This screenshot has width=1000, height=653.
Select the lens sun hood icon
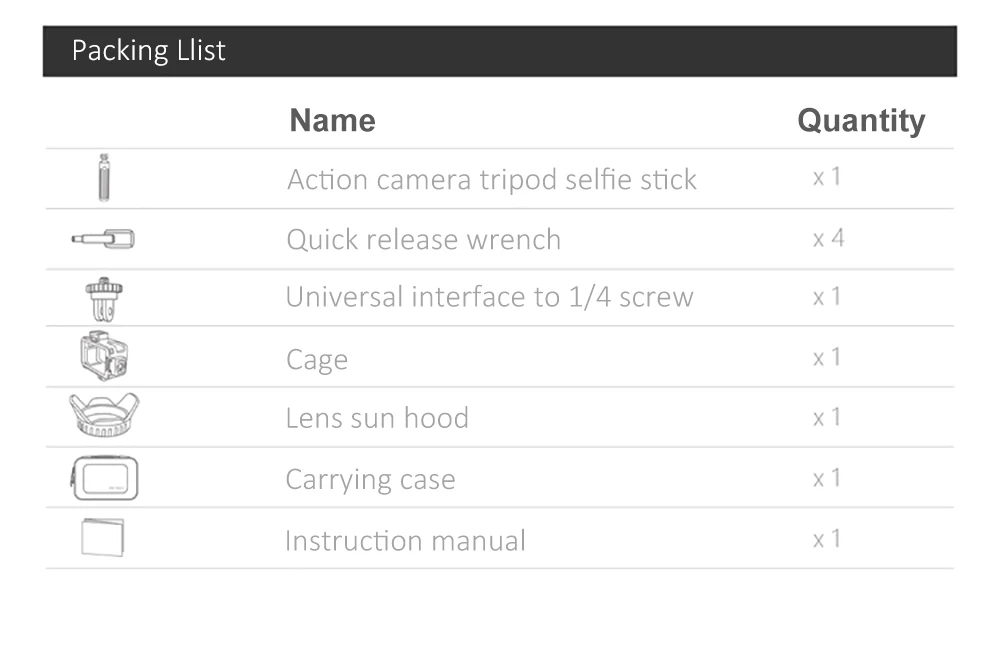(104, 415)
